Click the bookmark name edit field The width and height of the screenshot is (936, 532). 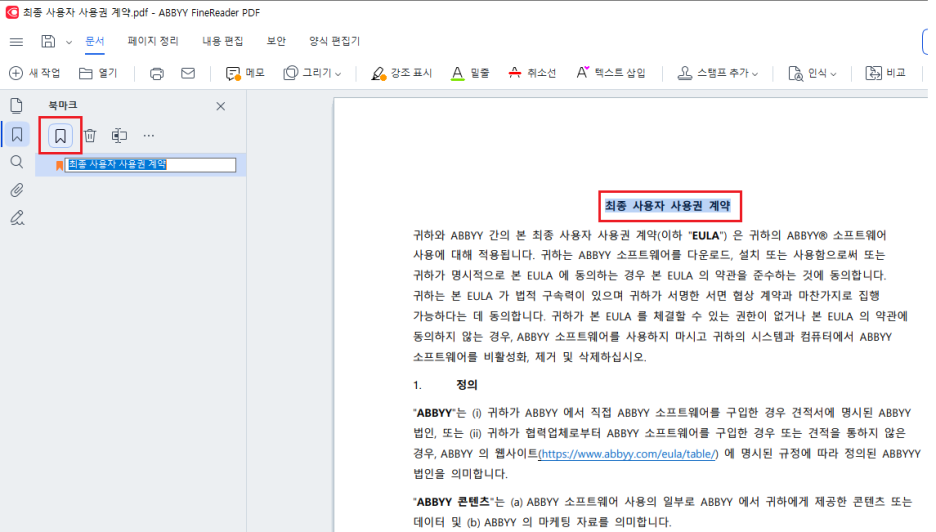click(150, 165)
